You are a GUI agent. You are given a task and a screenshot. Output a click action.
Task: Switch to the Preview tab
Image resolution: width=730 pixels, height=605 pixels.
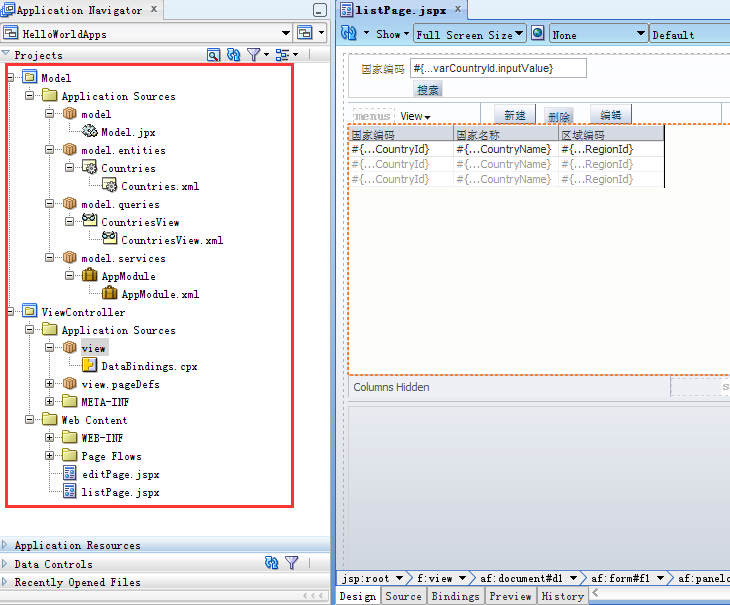pos(510,596)
